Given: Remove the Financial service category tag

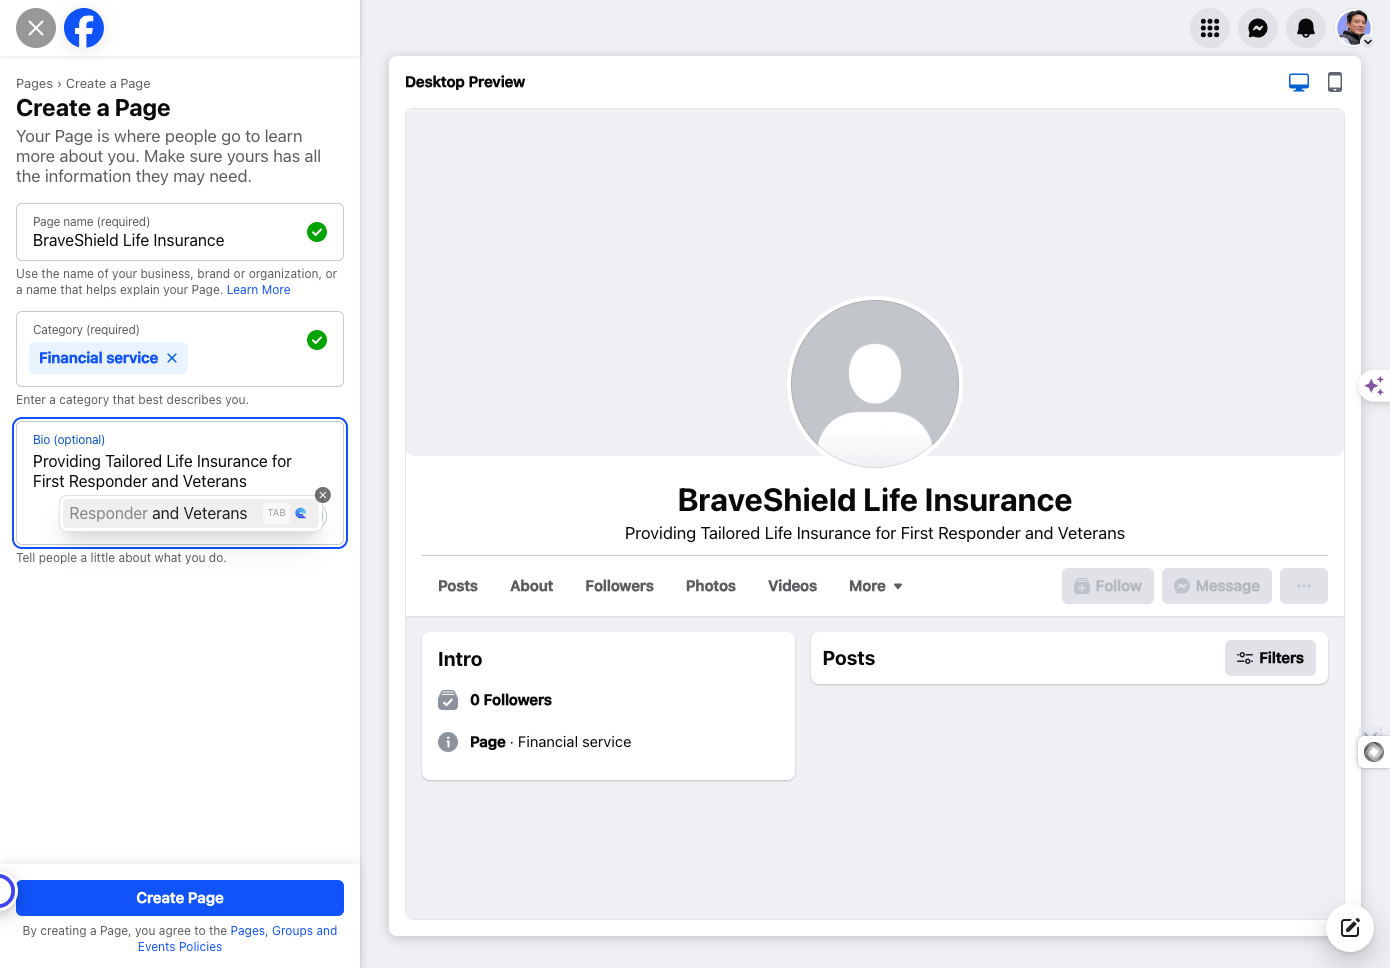Looking at the screenshot, I should point(172,358).
